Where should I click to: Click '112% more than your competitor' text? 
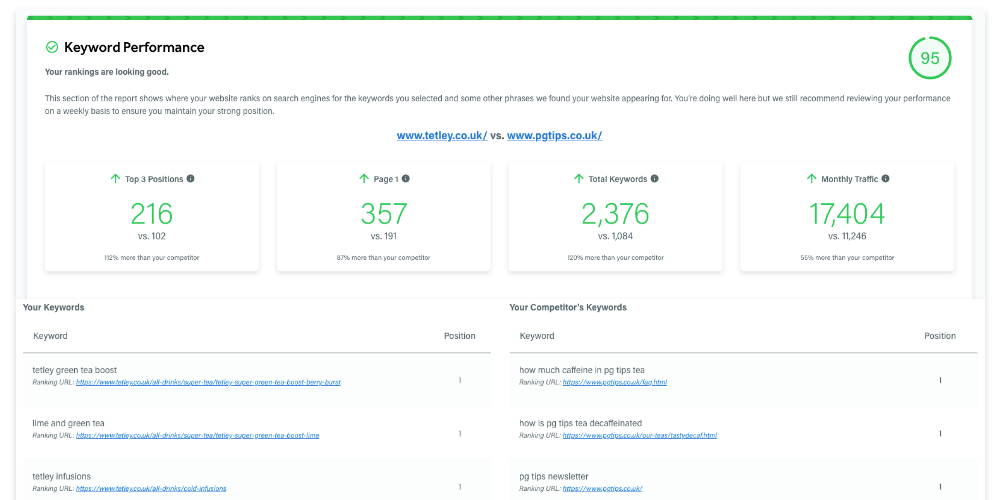152,258
